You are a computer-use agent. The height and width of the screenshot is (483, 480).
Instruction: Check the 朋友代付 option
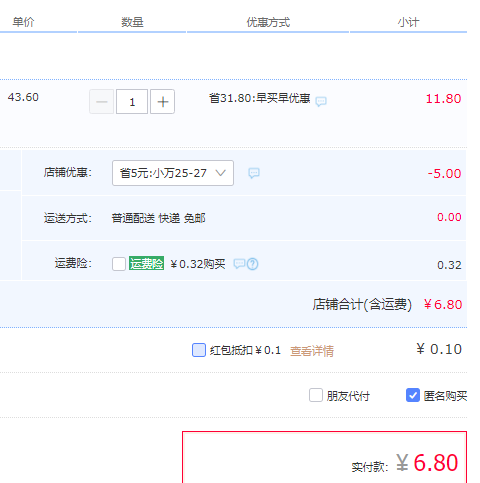pos(316,395)
